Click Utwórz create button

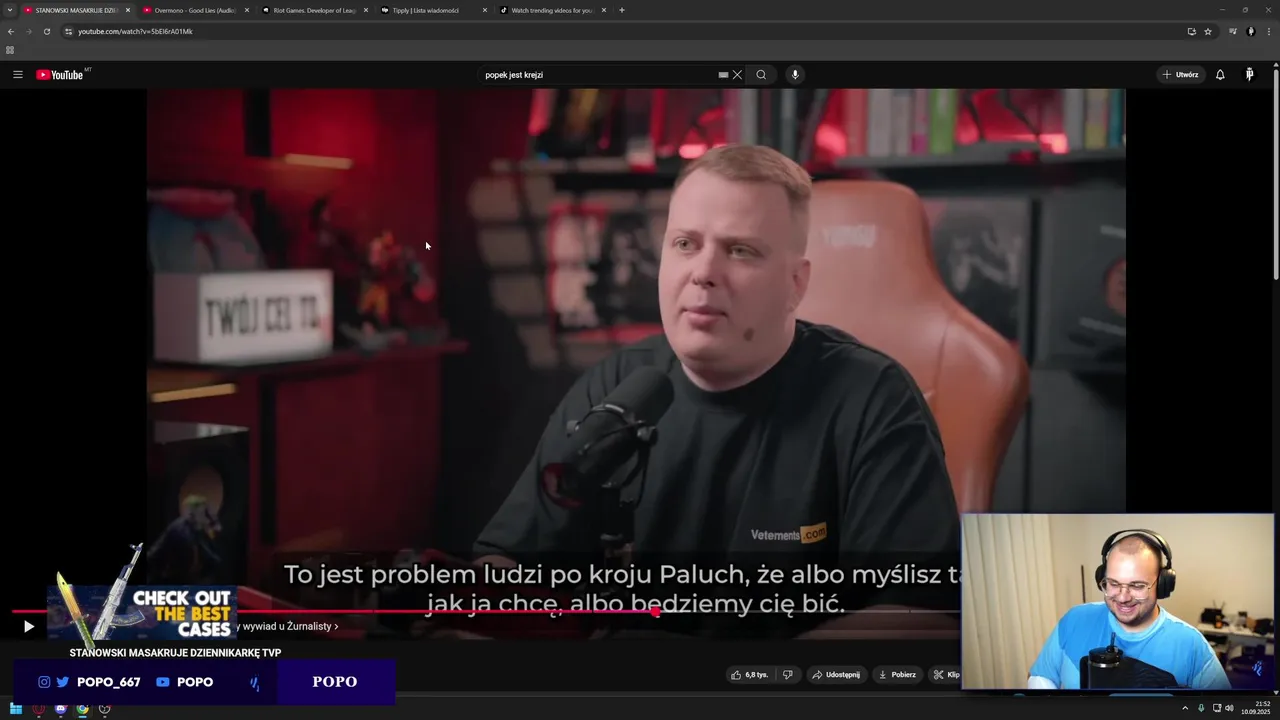(1180, 75)
